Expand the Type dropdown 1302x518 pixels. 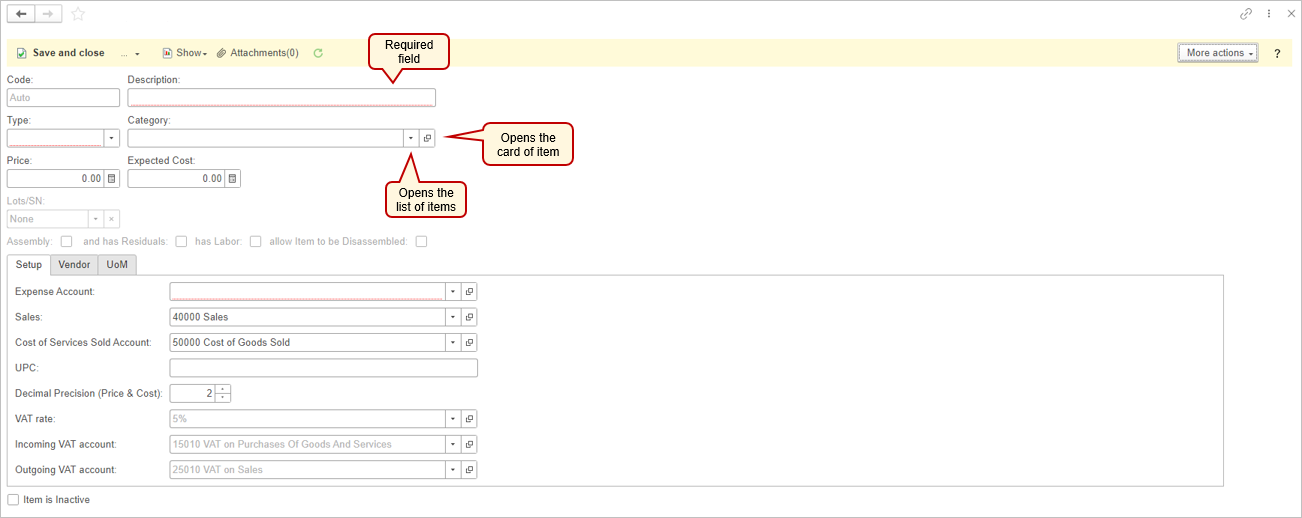112,138
